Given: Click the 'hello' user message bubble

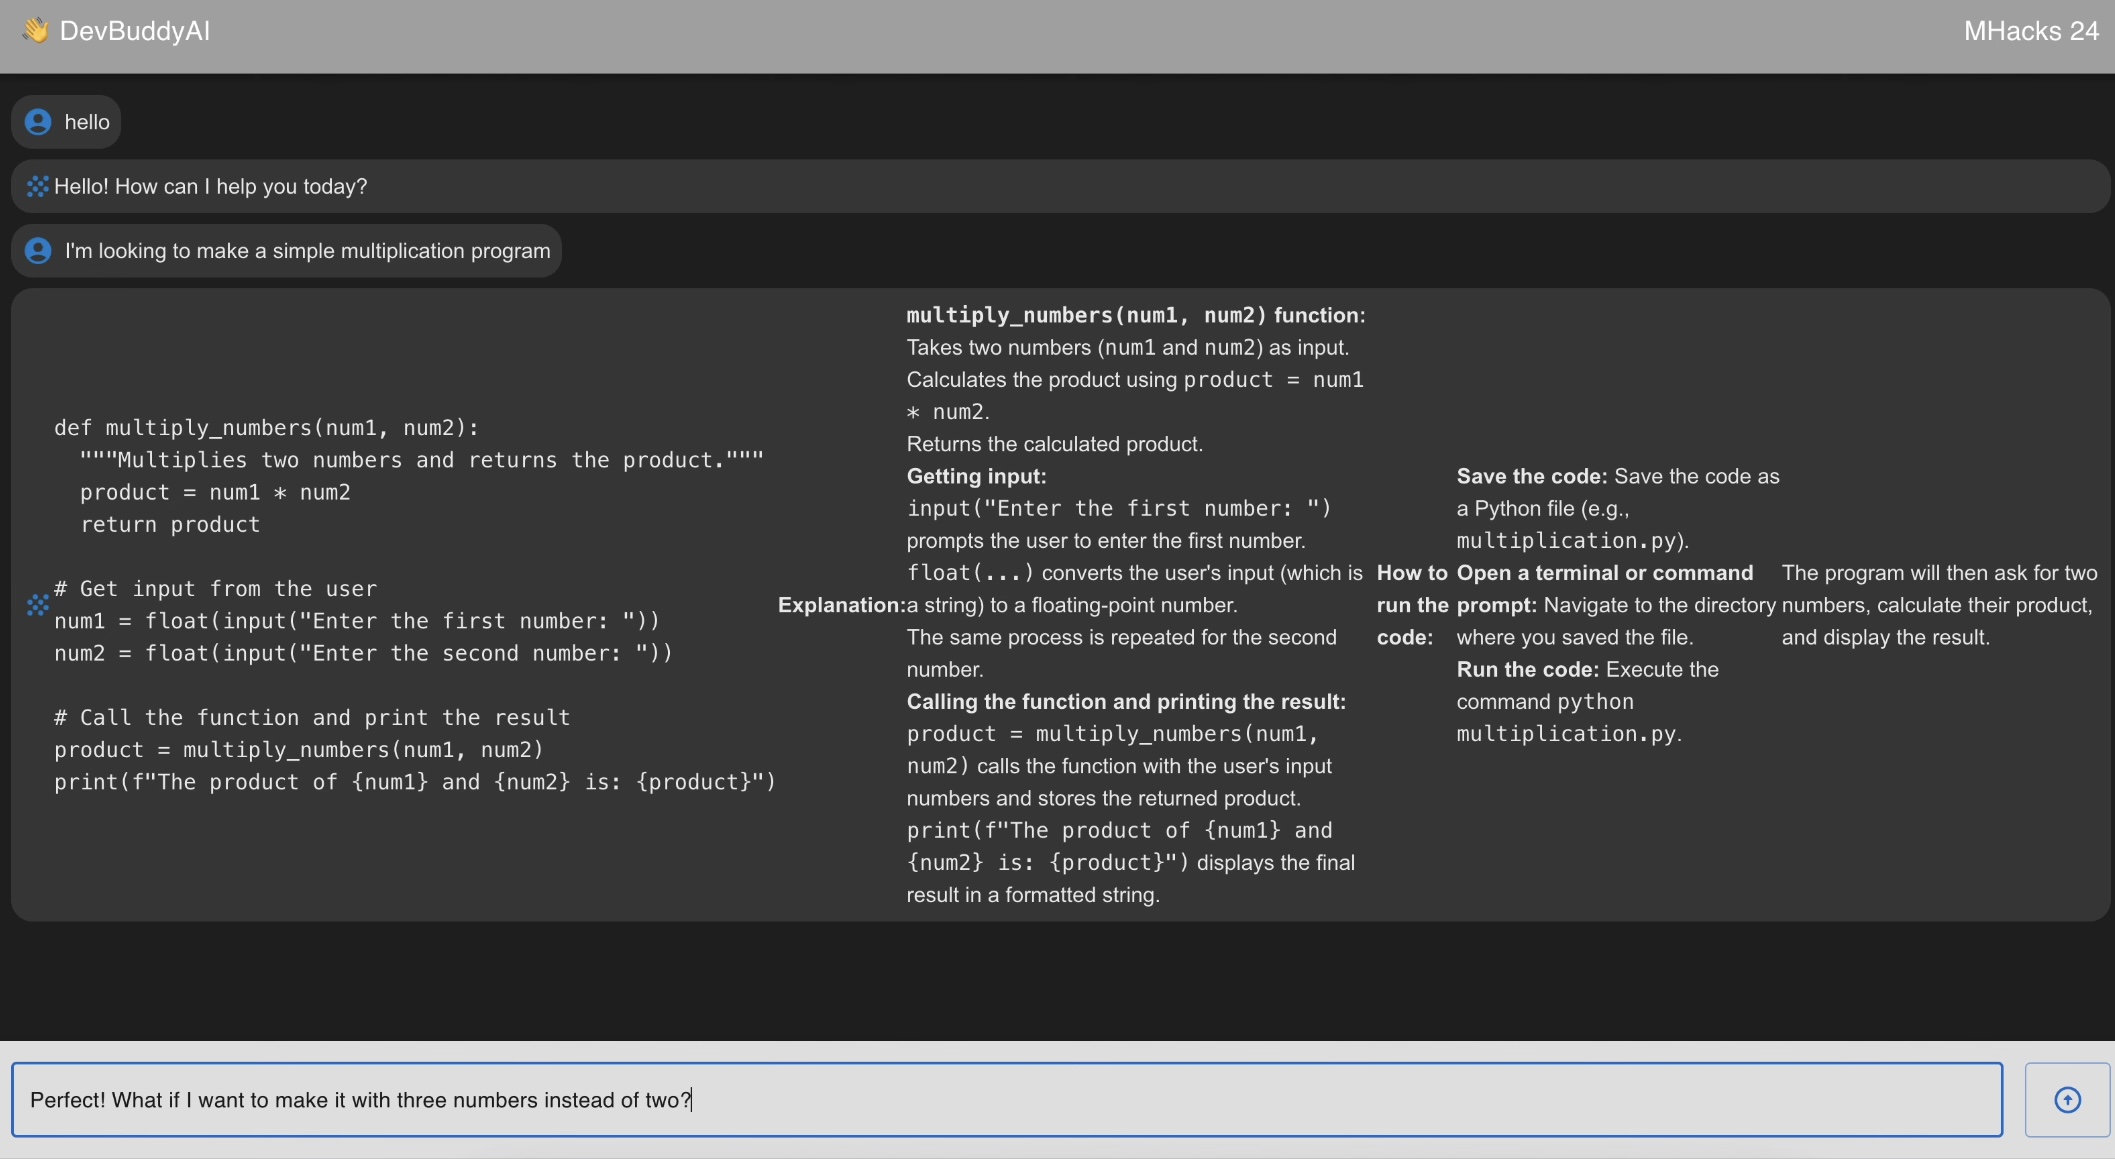Looking at the screenshot, I should tap(87, 122).
